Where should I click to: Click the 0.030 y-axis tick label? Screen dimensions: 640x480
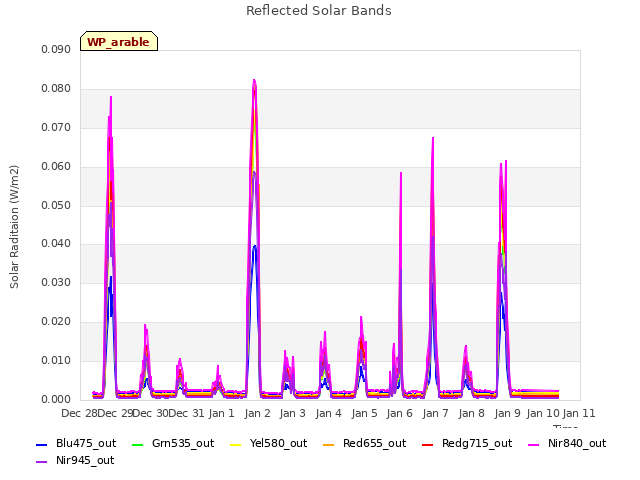point(56,283)
